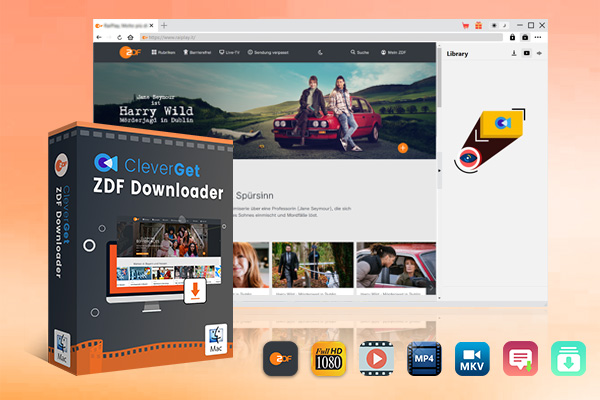The height and width of the screenshot is (400, 600).
Task: Reload the page with the refresh icon
Action: coord(120,37)
